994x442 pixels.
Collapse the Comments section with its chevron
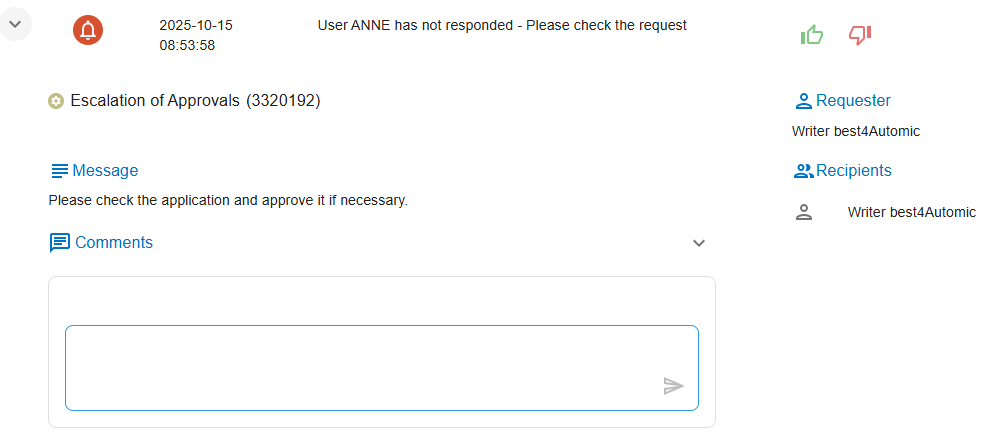[699, 243]
